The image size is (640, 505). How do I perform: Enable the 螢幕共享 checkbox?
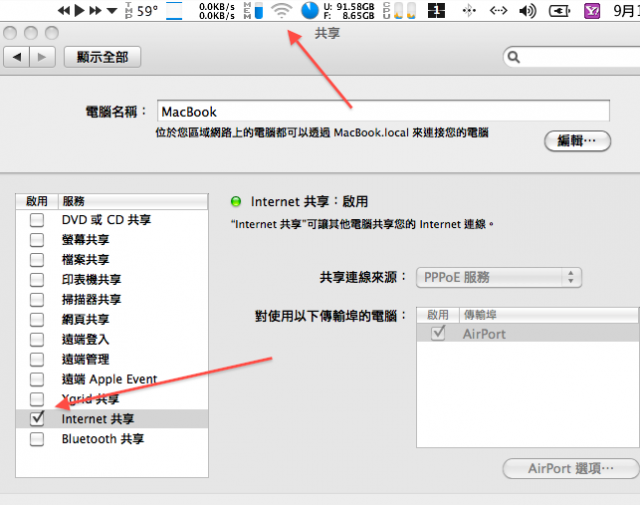(x=37, y=240)
